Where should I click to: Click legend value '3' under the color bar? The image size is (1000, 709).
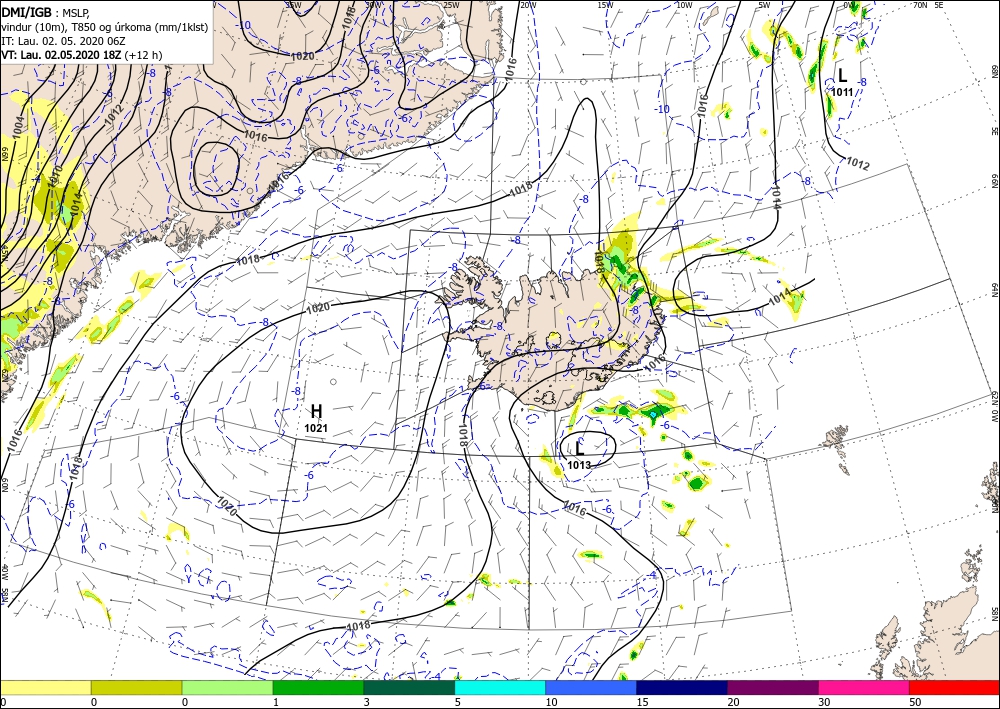pos(367,703)
